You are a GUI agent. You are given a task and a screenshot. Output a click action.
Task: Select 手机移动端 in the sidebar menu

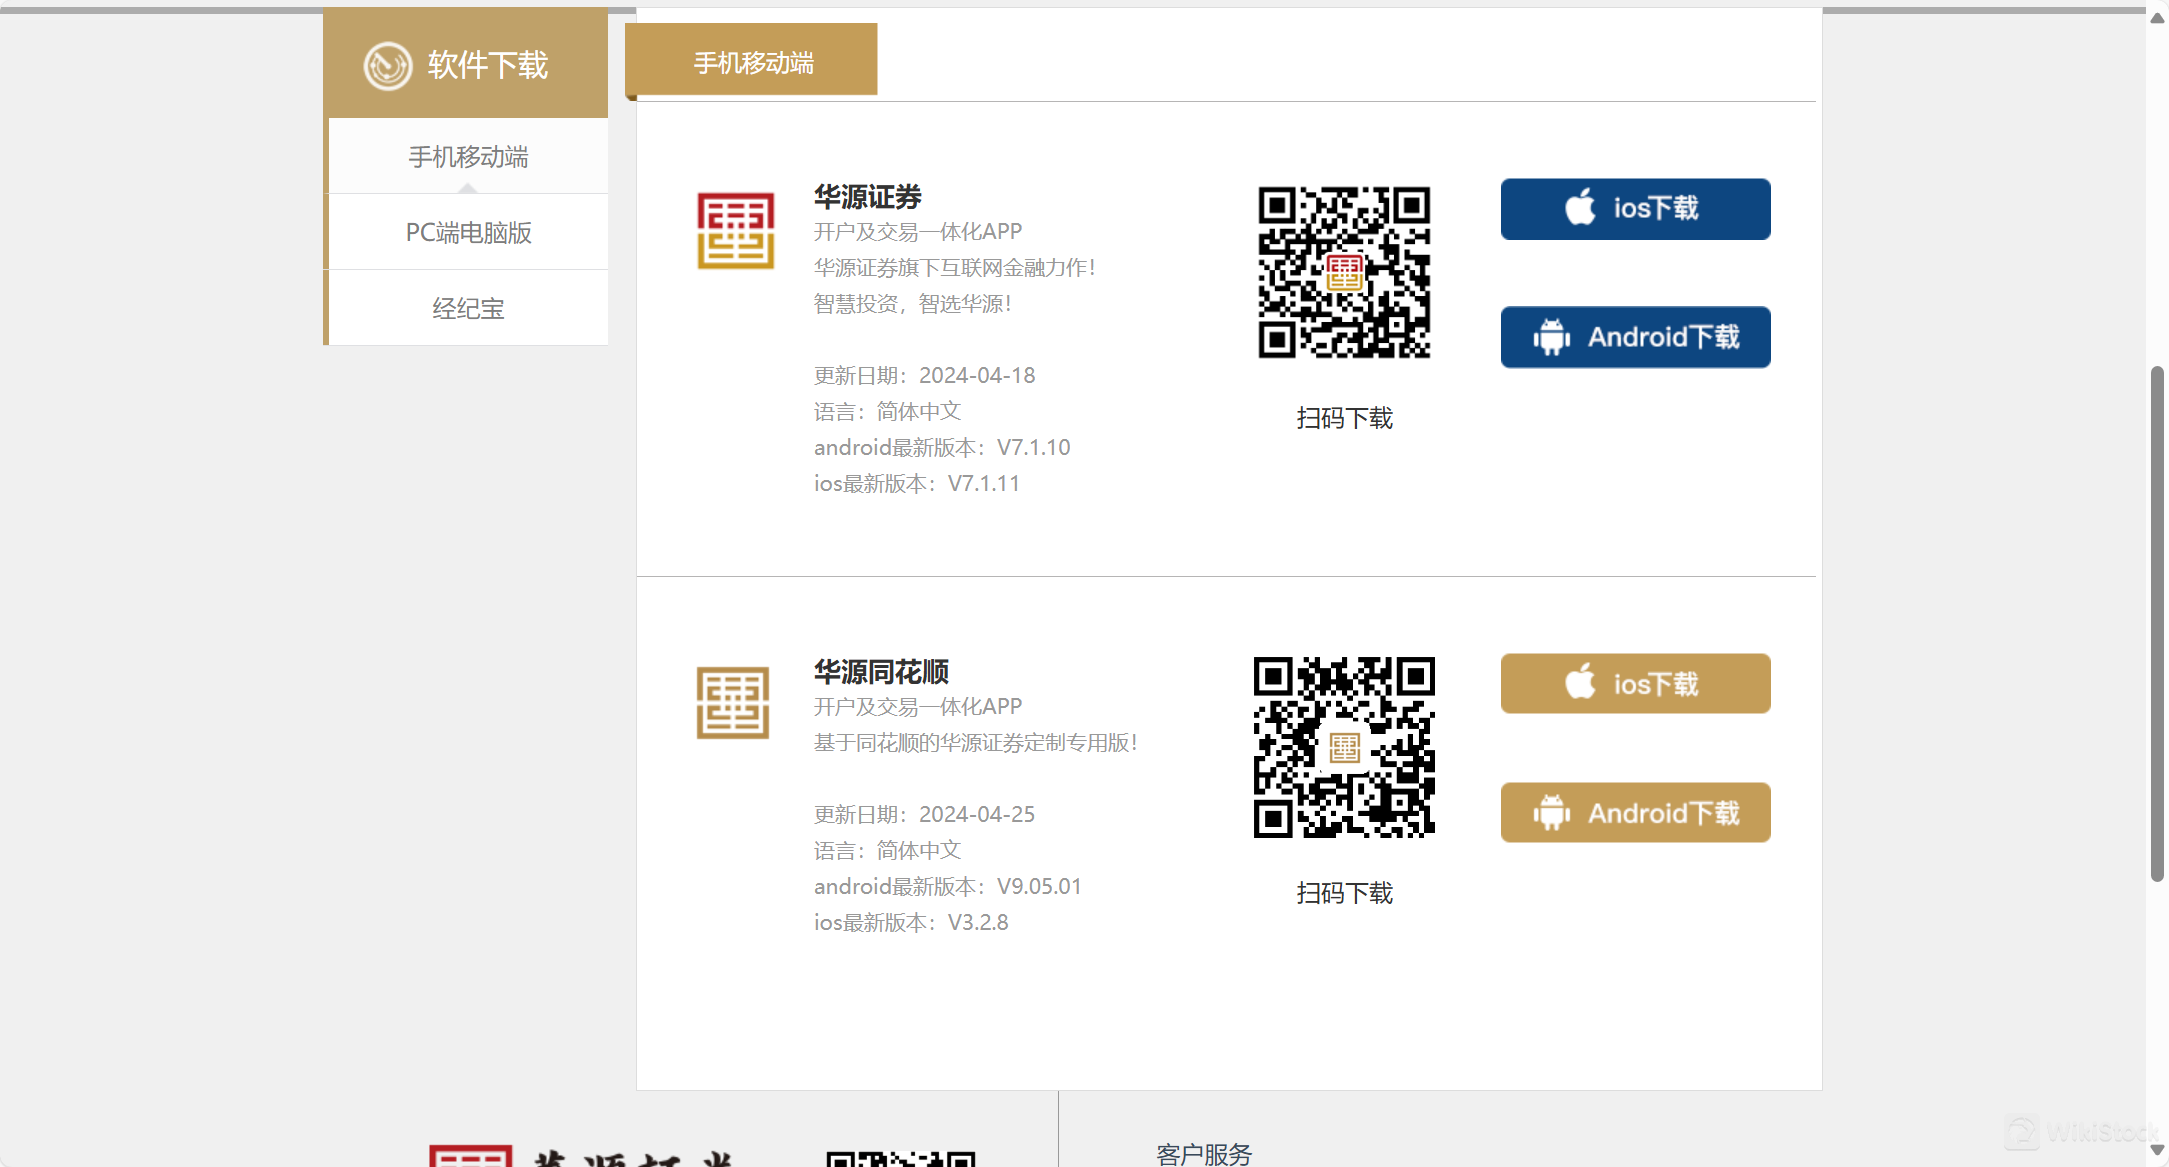(468, 157)
